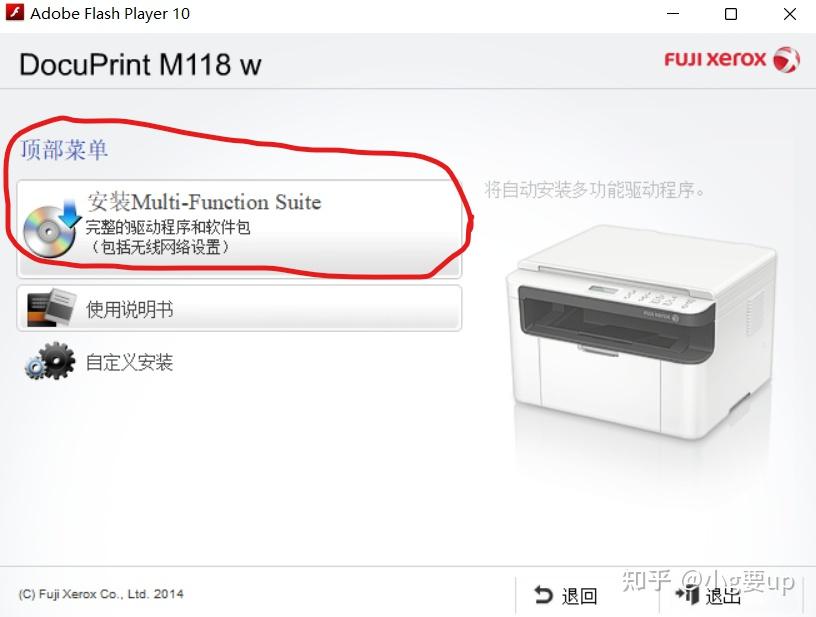Click the exit door icon

687,594
